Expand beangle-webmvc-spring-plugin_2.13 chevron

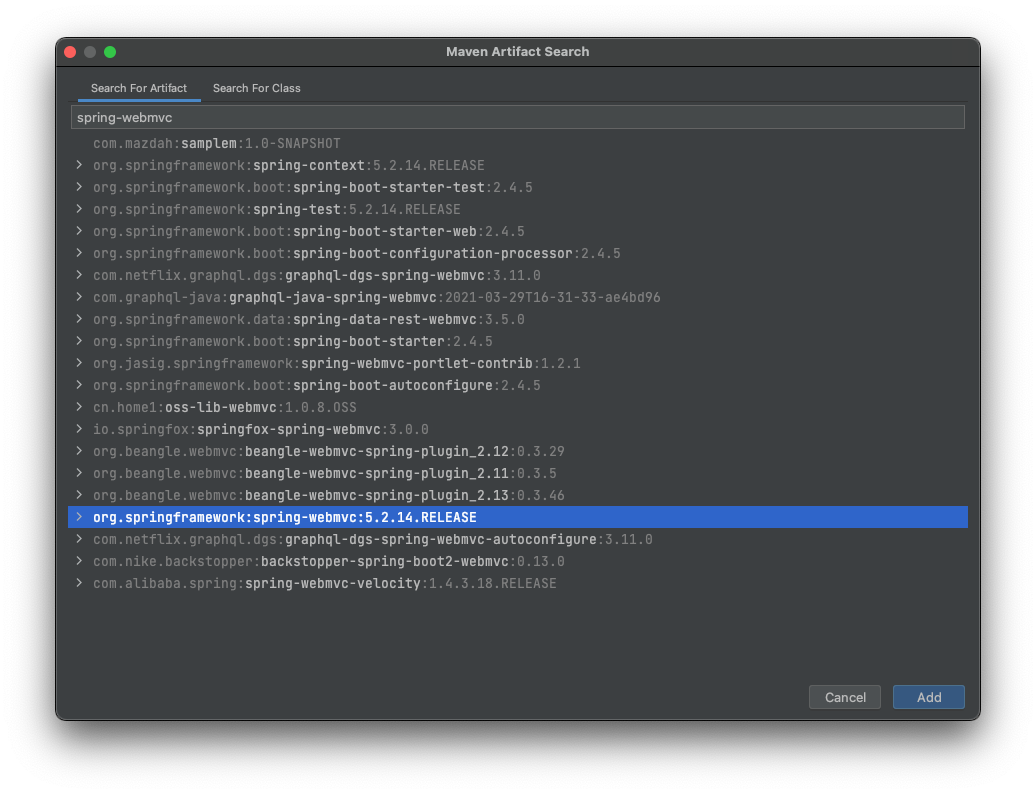79,495
